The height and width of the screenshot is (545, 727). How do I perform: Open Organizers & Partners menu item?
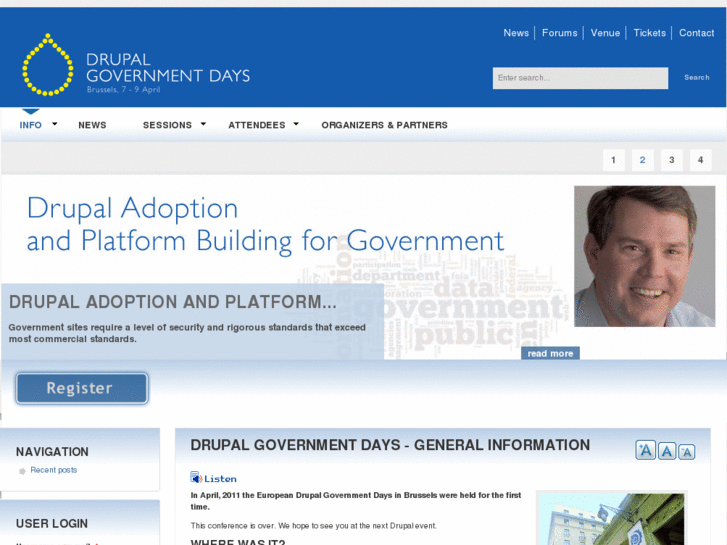pyautogui.click(x=384, y=125)
